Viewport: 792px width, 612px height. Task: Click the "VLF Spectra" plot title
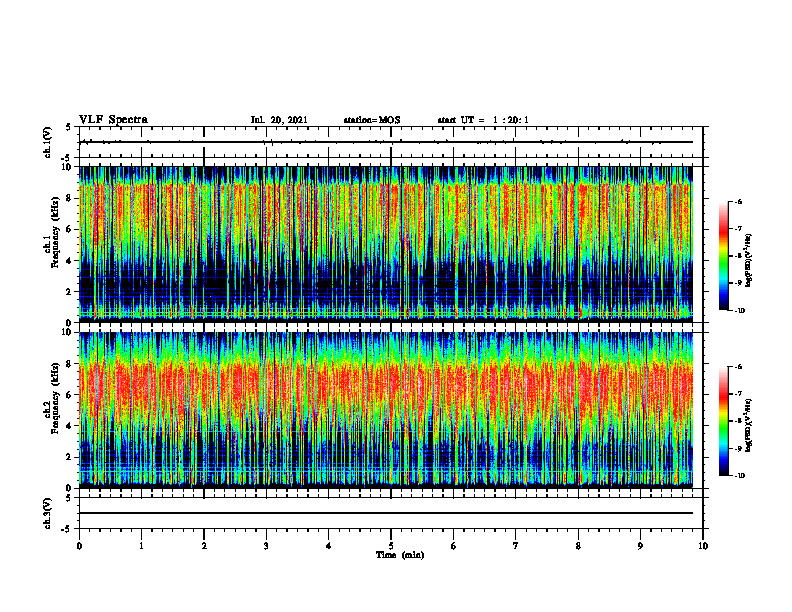tap(113, 120)
